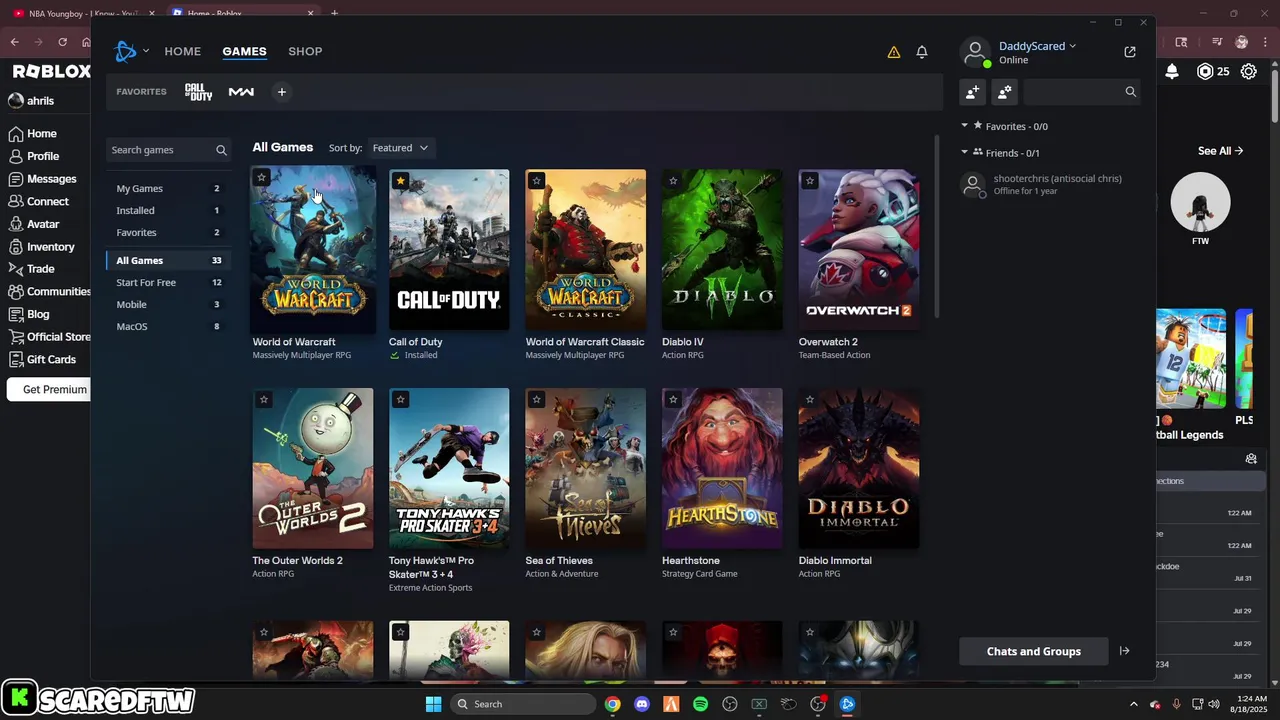This screenshot has width=1280, height=720.
Task: Click the games list vertical scrollbar
Action: click(x=937, y=227)
